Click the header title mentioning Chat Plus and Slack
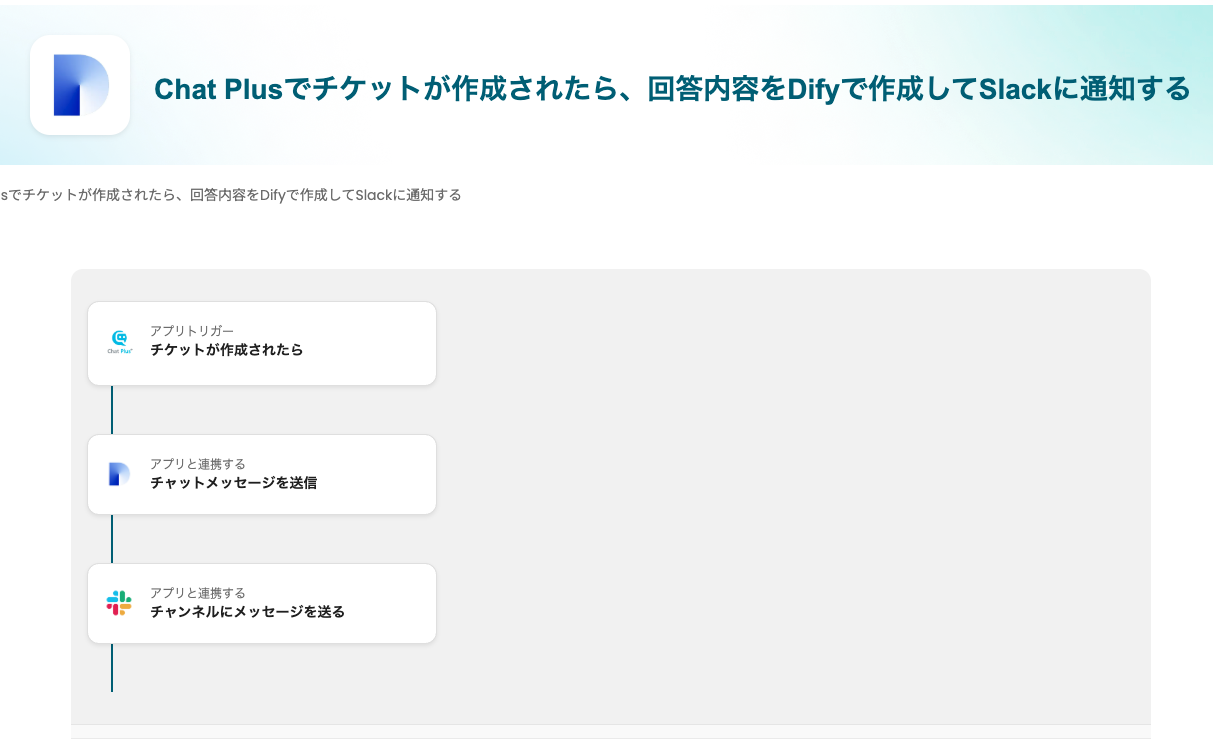1213x746 pixels. click(x=672, y=89)
